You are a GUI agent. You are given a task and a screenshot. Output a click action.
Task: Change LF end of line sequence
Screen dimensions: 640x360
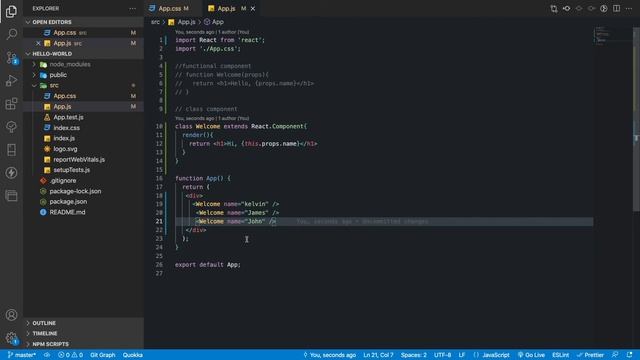(462, 355)
